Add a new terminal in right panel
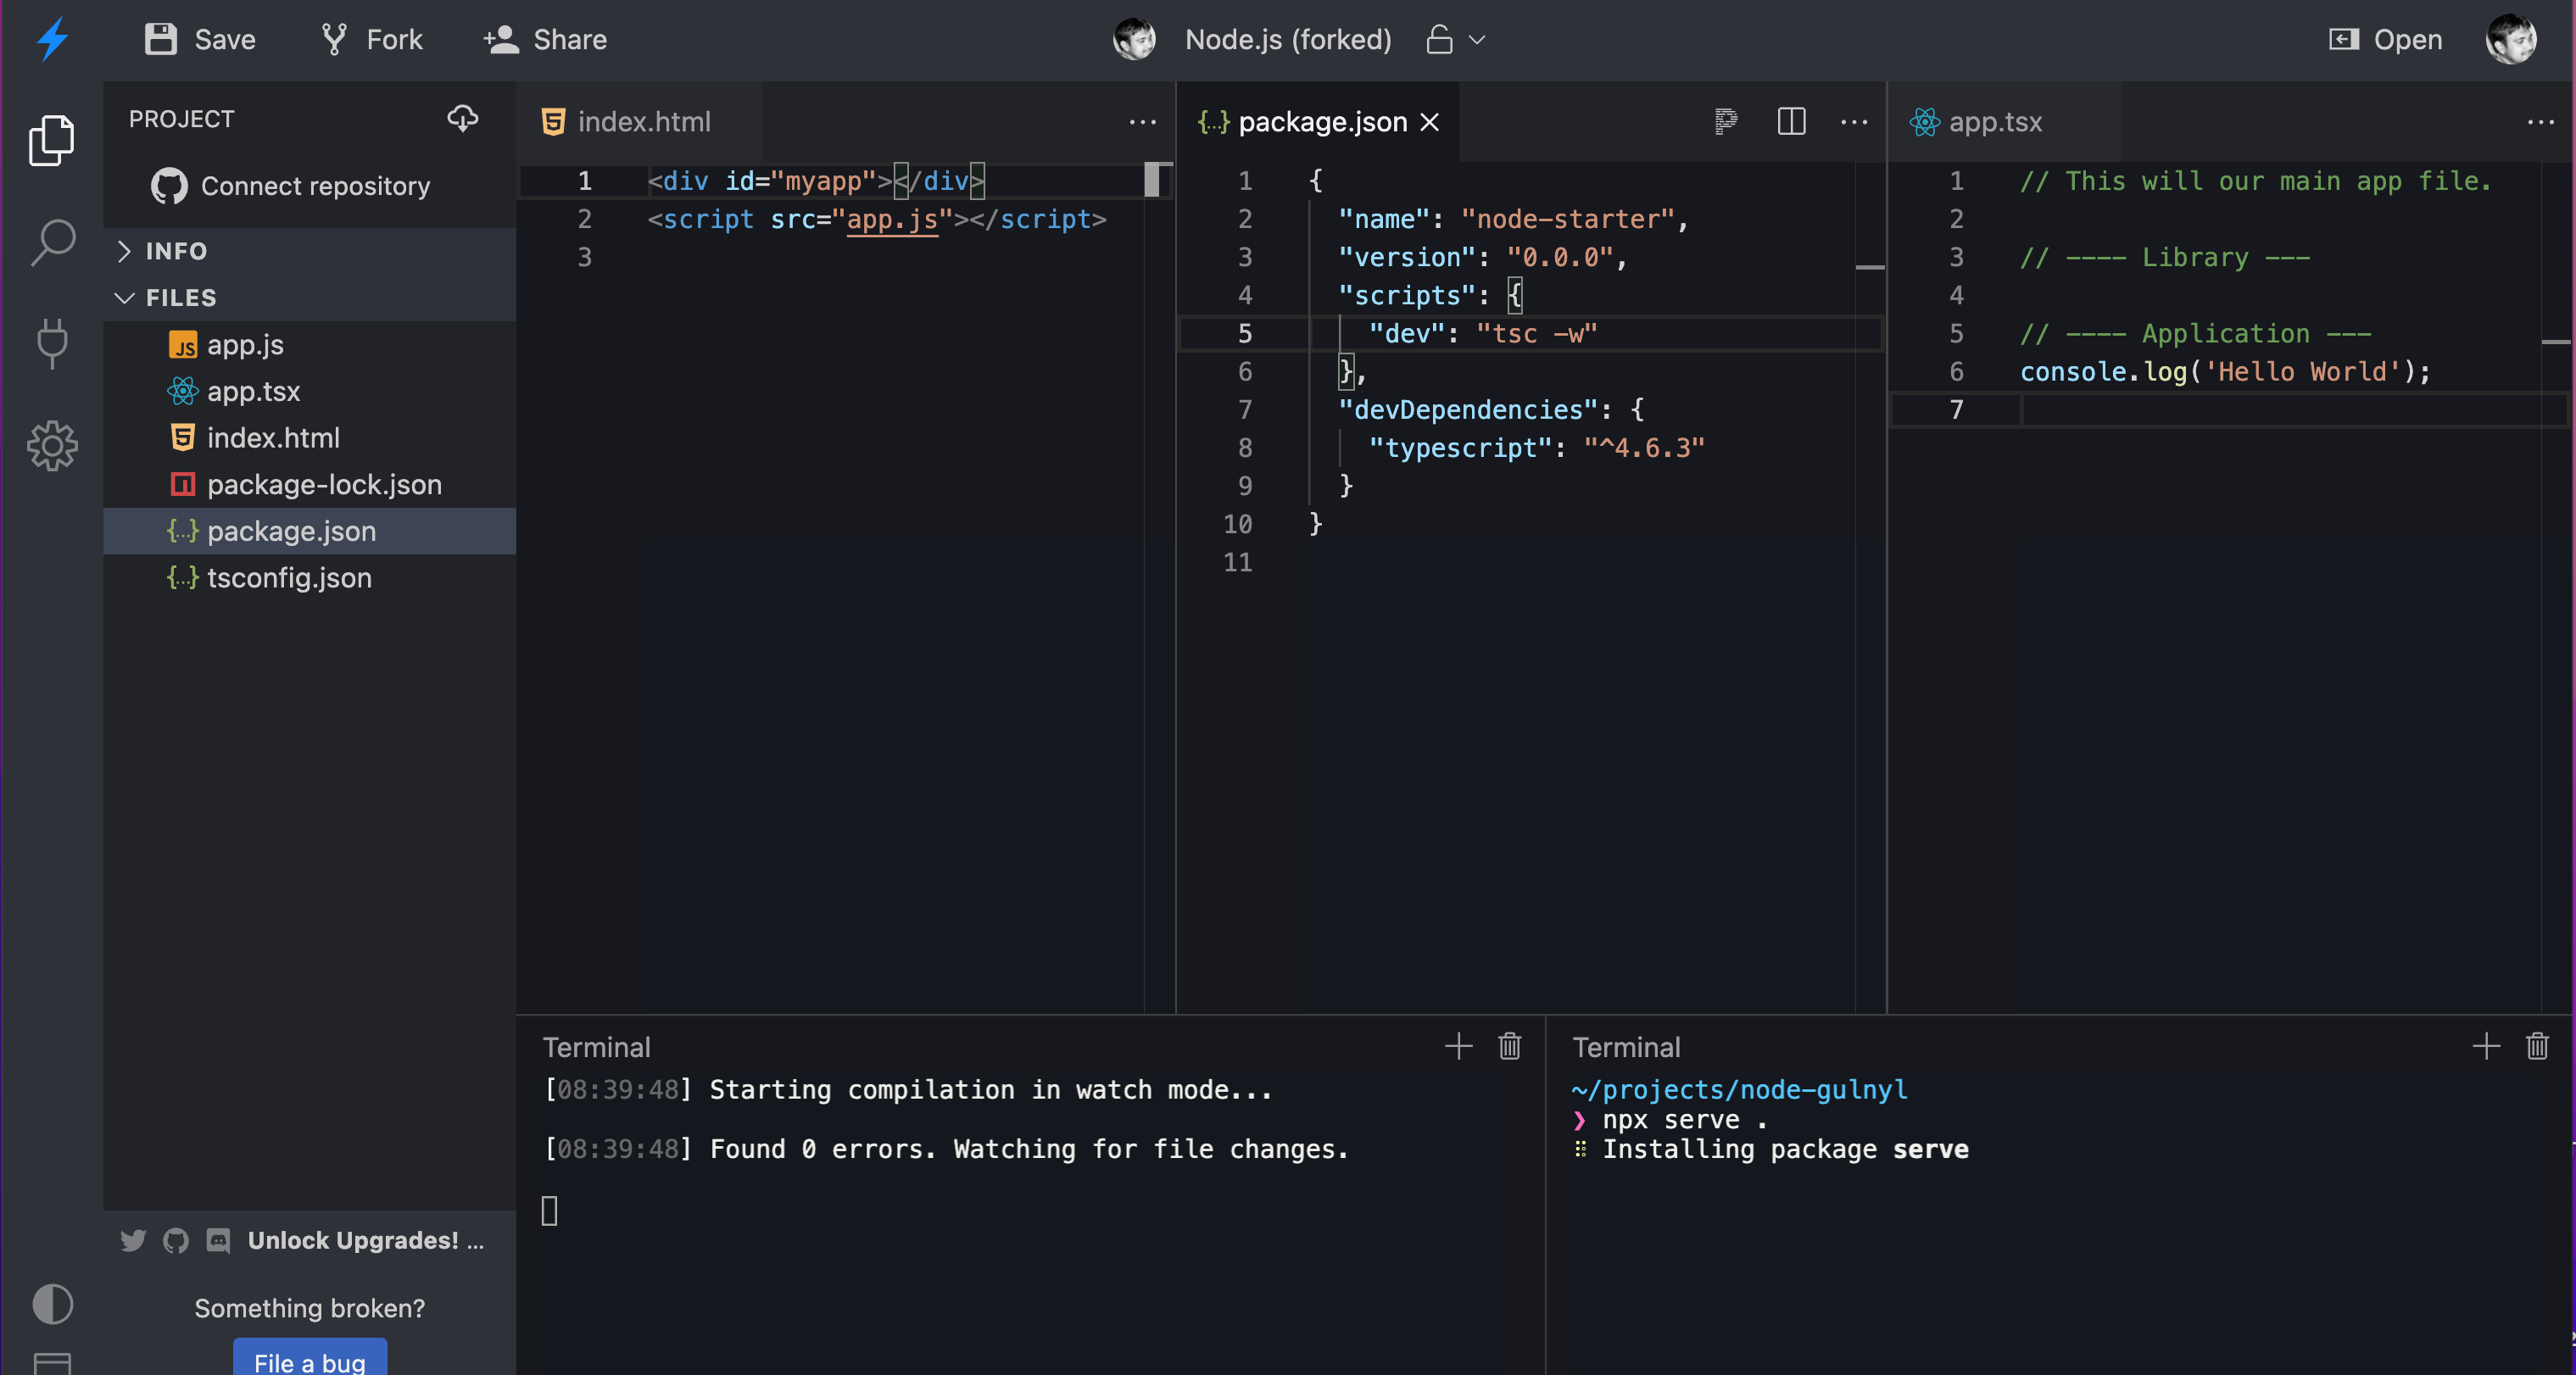The image size is (2576, 1375). 2485,1046
